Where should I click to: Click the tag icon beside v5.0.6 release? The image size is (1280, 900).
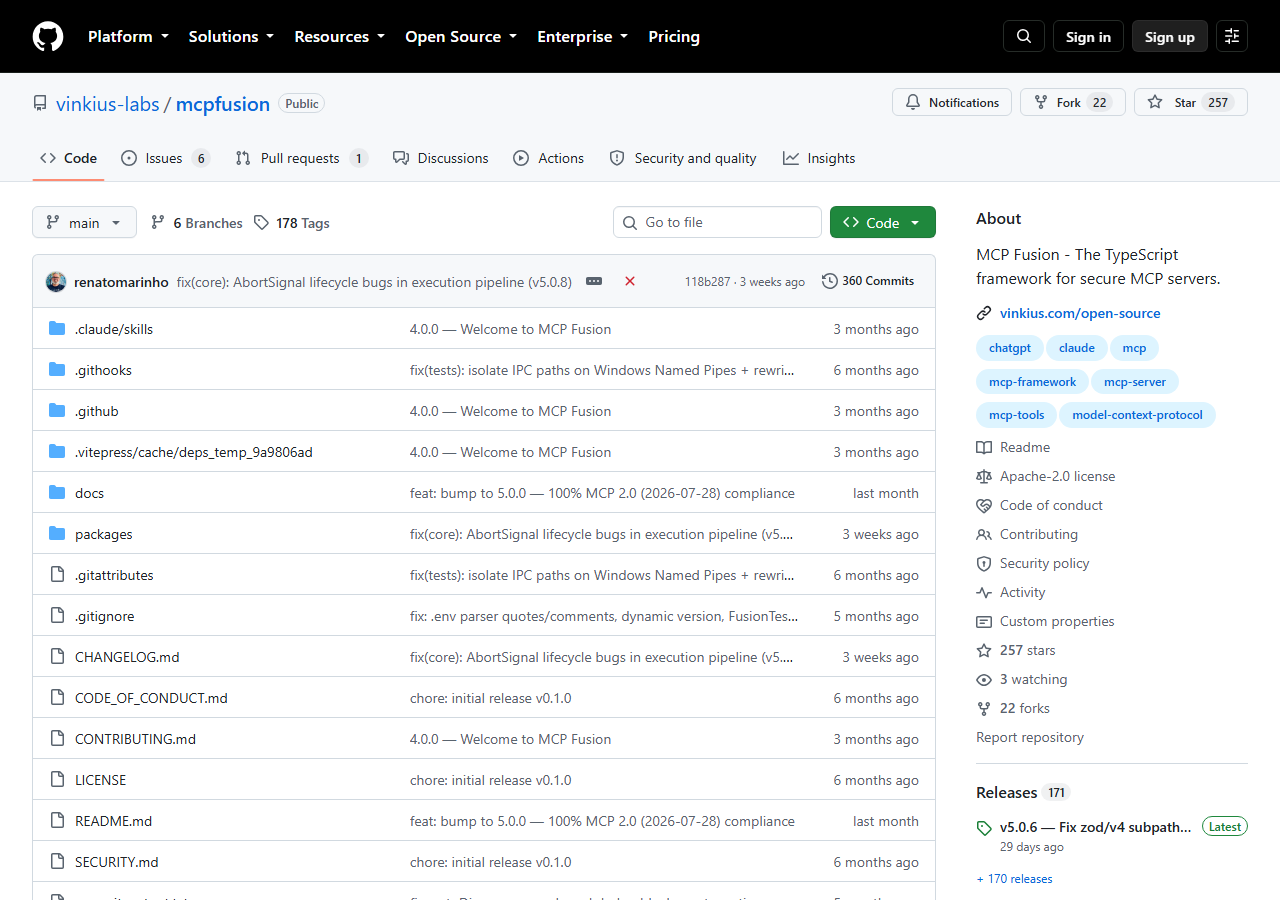click(x=984, y=828)
